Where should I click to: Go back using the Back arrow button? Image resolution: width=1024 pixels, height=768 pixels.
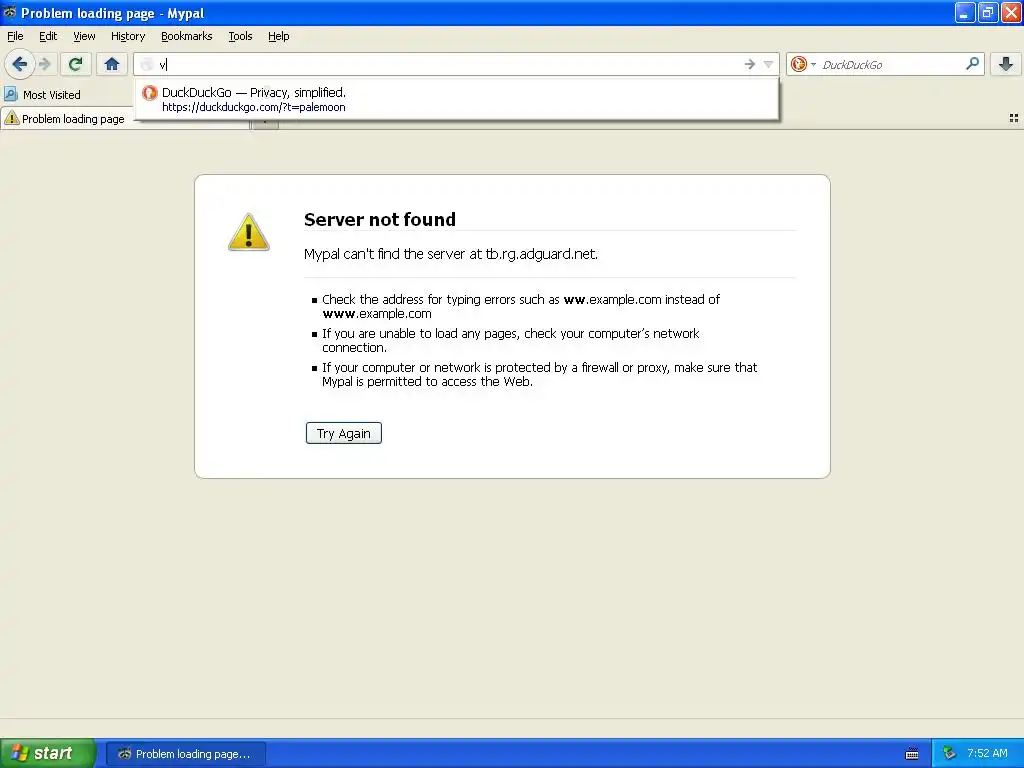pos(20,64)
